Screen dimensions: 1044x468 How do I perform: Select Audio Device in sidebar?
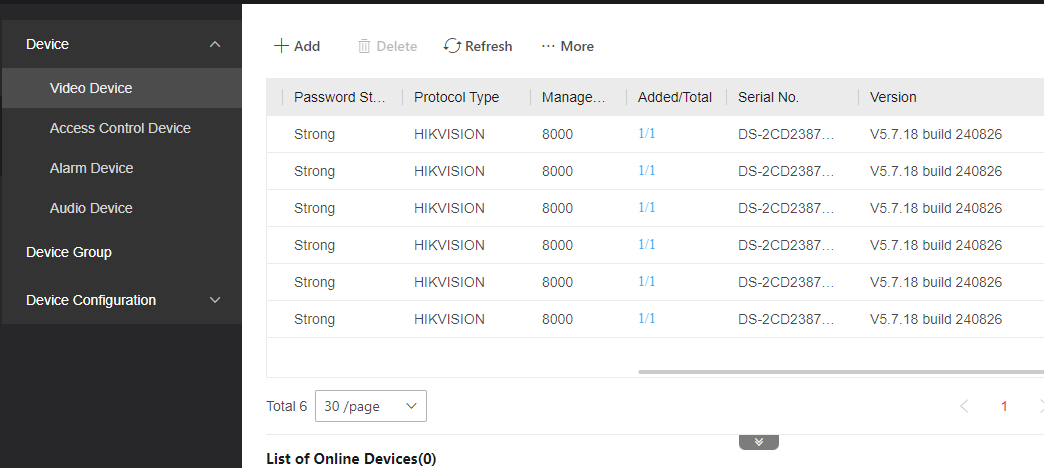pos(91,208)
